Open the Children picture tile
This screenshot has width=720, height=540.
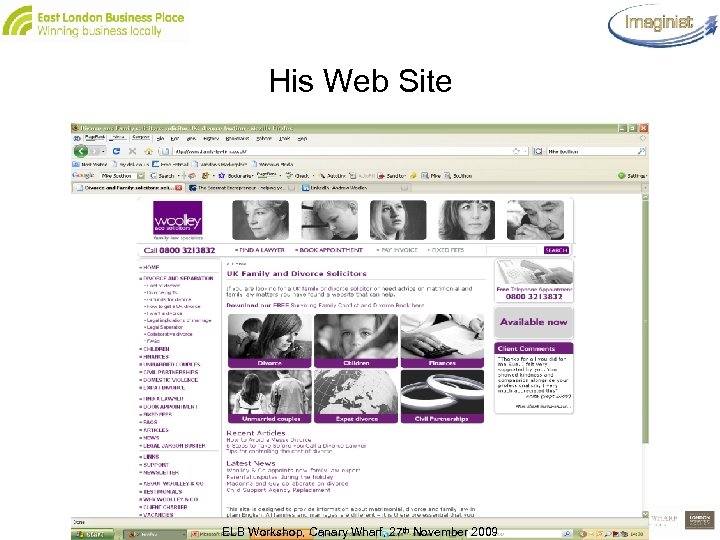[x=356, y=341]
